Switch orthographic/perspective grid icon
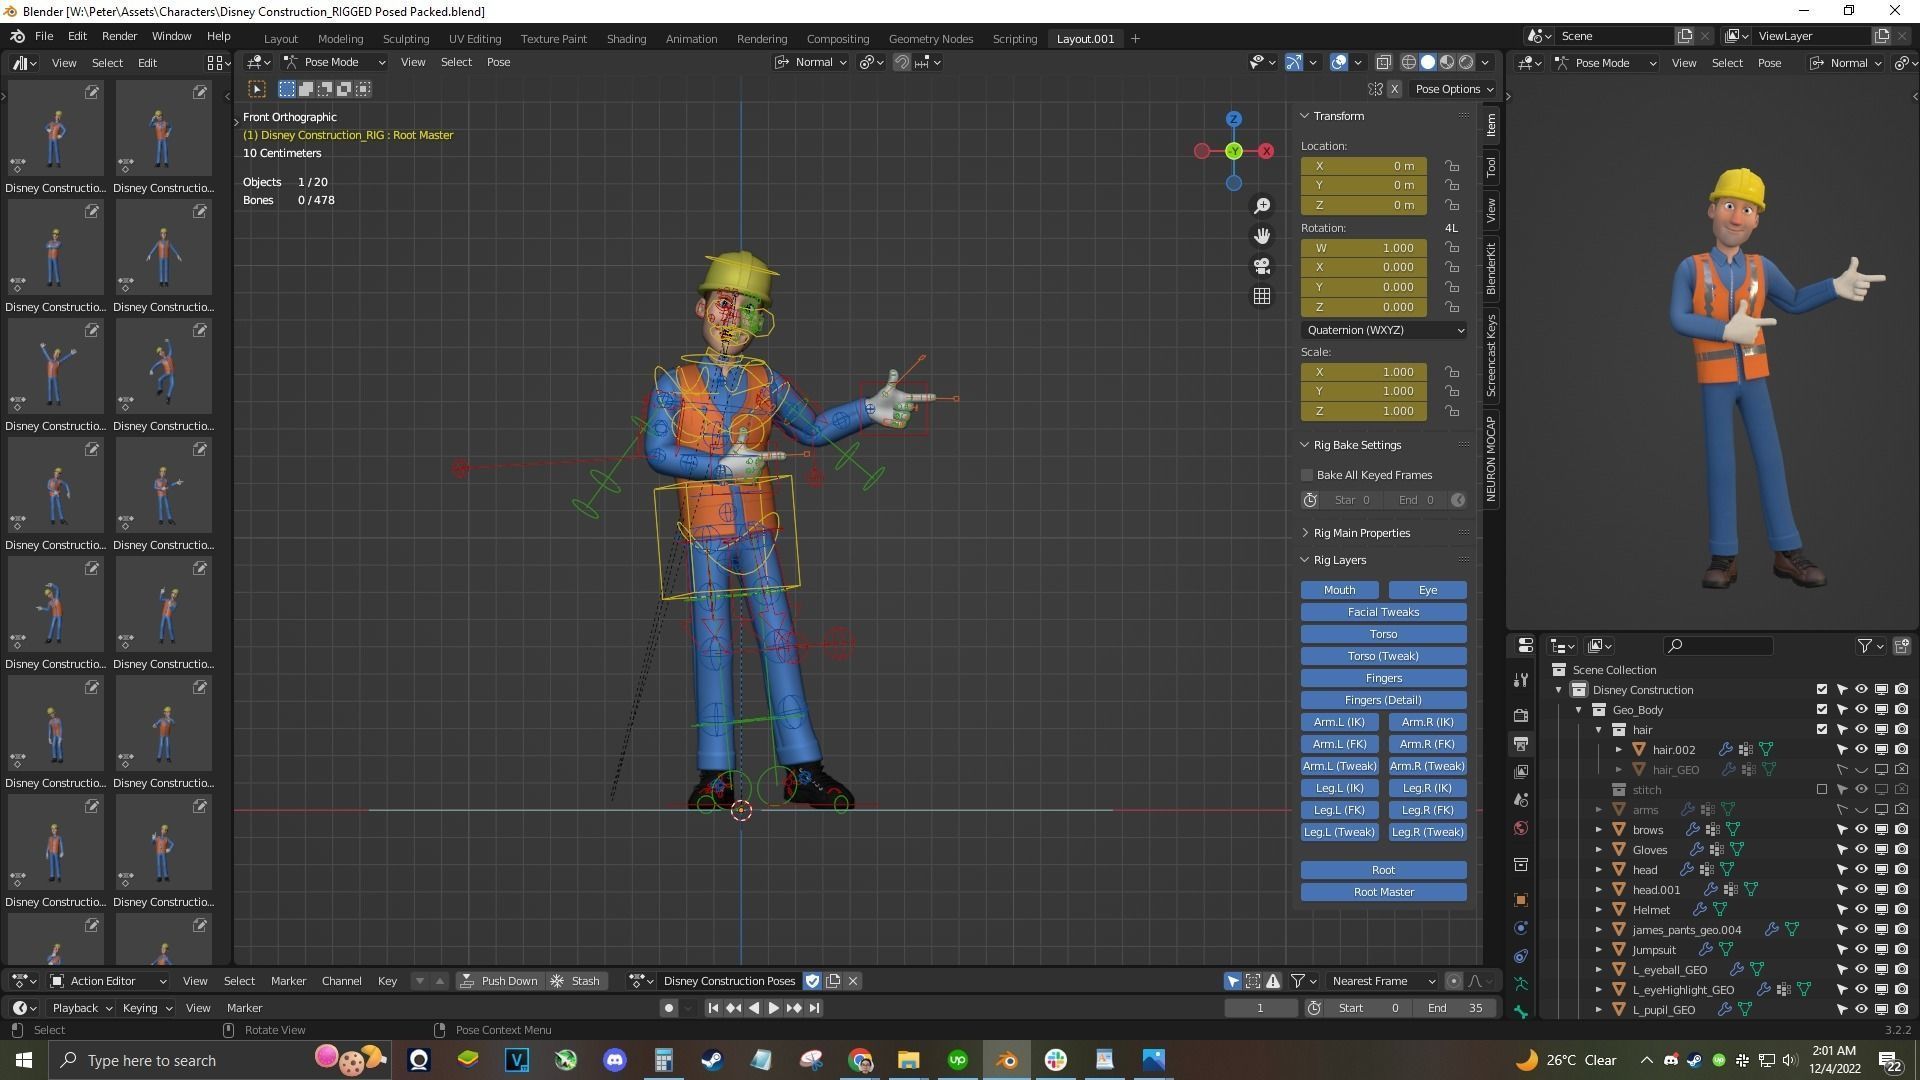Viewport: 1920px width, 1080px height. 1262,296
